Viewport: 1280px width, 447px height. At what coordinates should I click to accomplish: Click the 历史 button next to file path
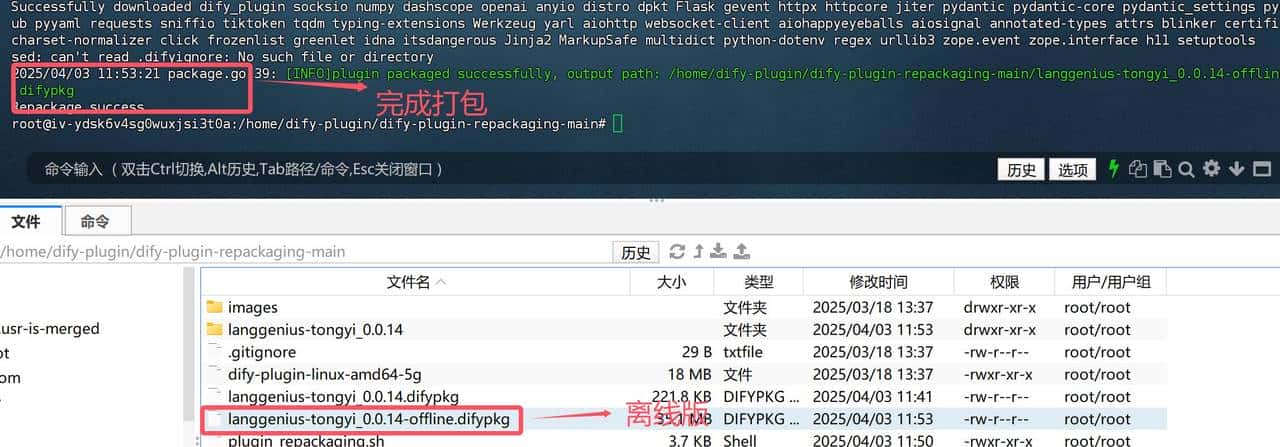[636, 252]
